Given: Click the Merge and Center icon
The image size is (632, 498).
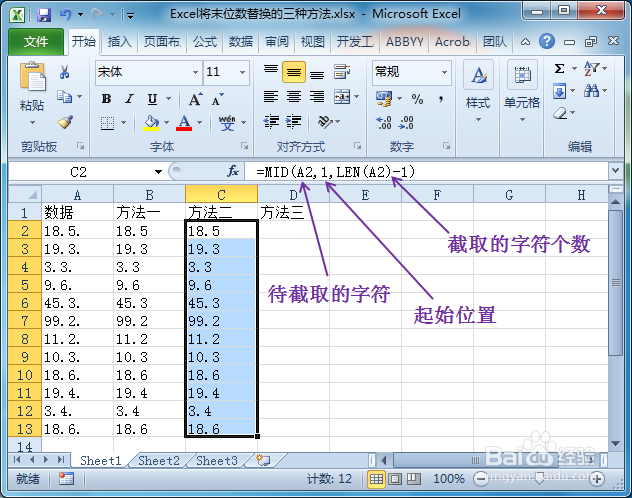Looking at the screenshot, I should click(342, 97).
